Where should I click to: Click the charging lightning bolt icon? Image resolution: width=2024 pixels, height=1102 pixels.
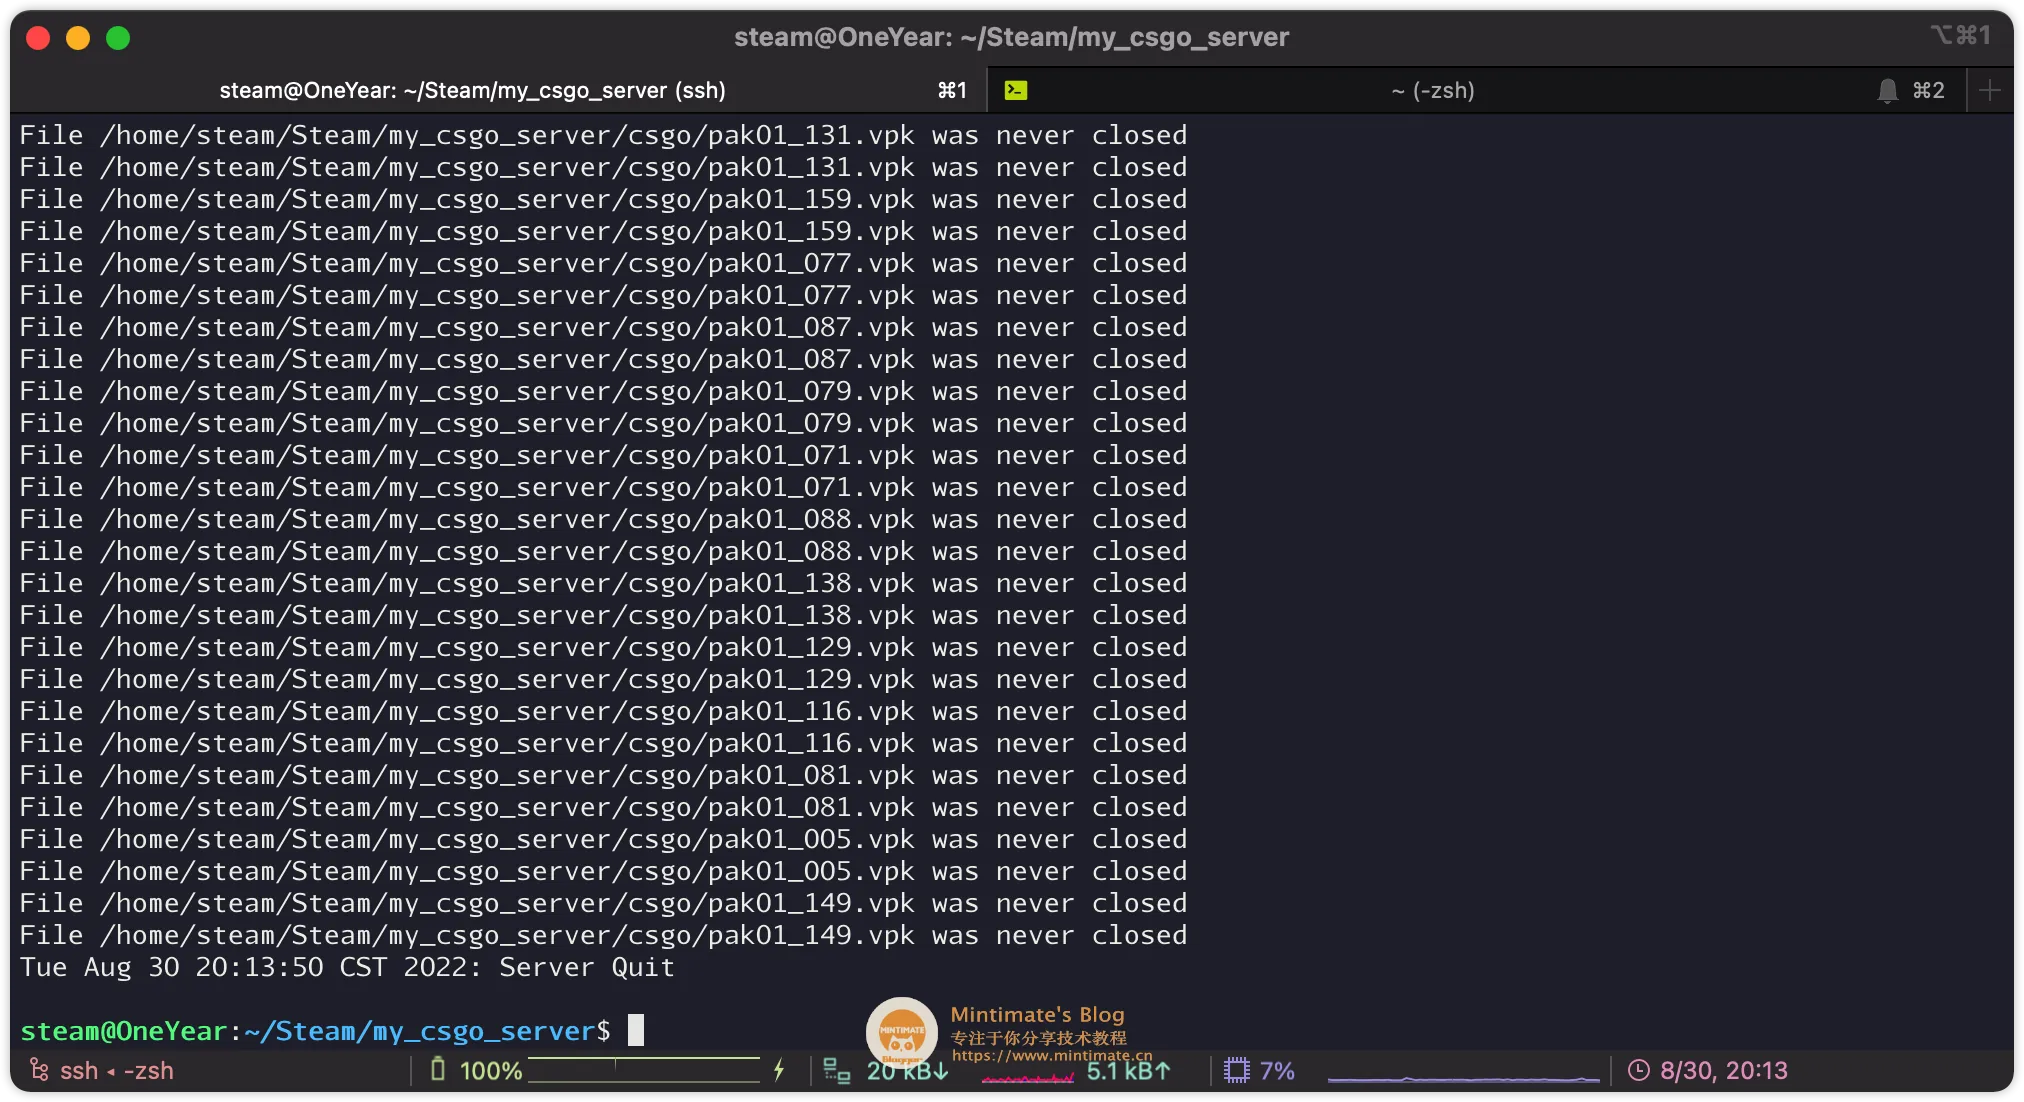(x=779, y=1070)
